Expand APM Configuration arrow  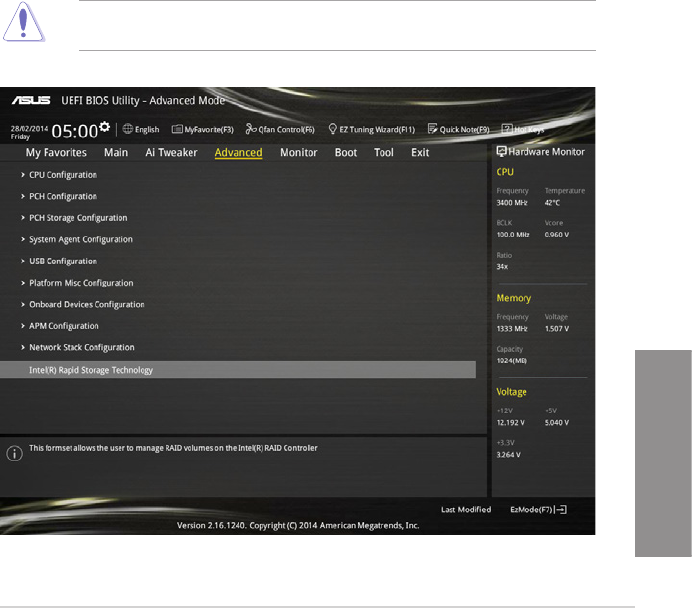pyautogui.click(x=23, y=326)
